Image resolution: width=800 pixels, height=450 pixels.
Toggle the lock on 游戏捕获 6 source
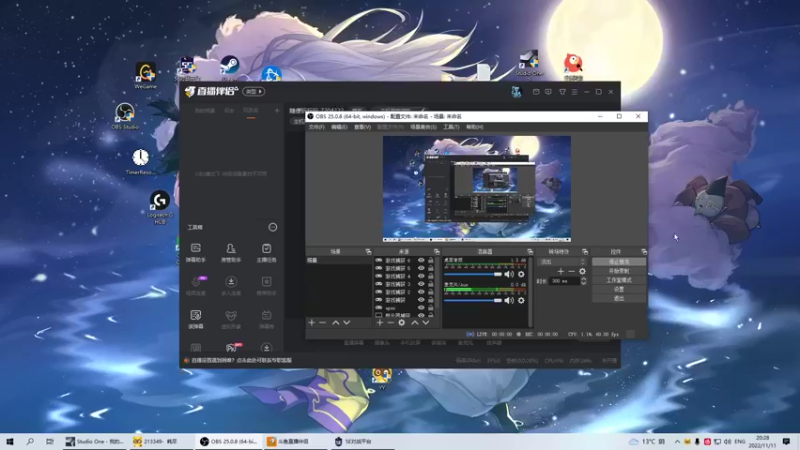(431, 260)
